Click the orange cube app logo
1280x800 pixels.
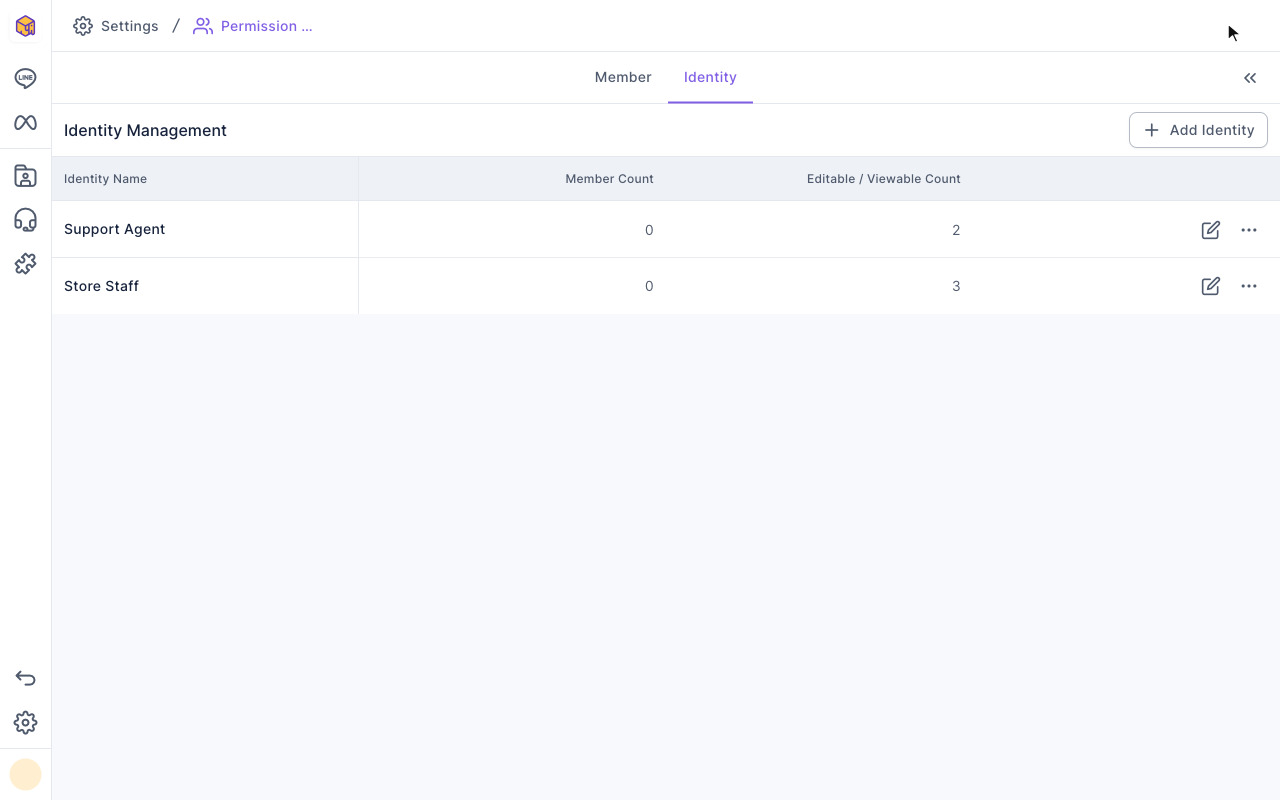[25, 26]
